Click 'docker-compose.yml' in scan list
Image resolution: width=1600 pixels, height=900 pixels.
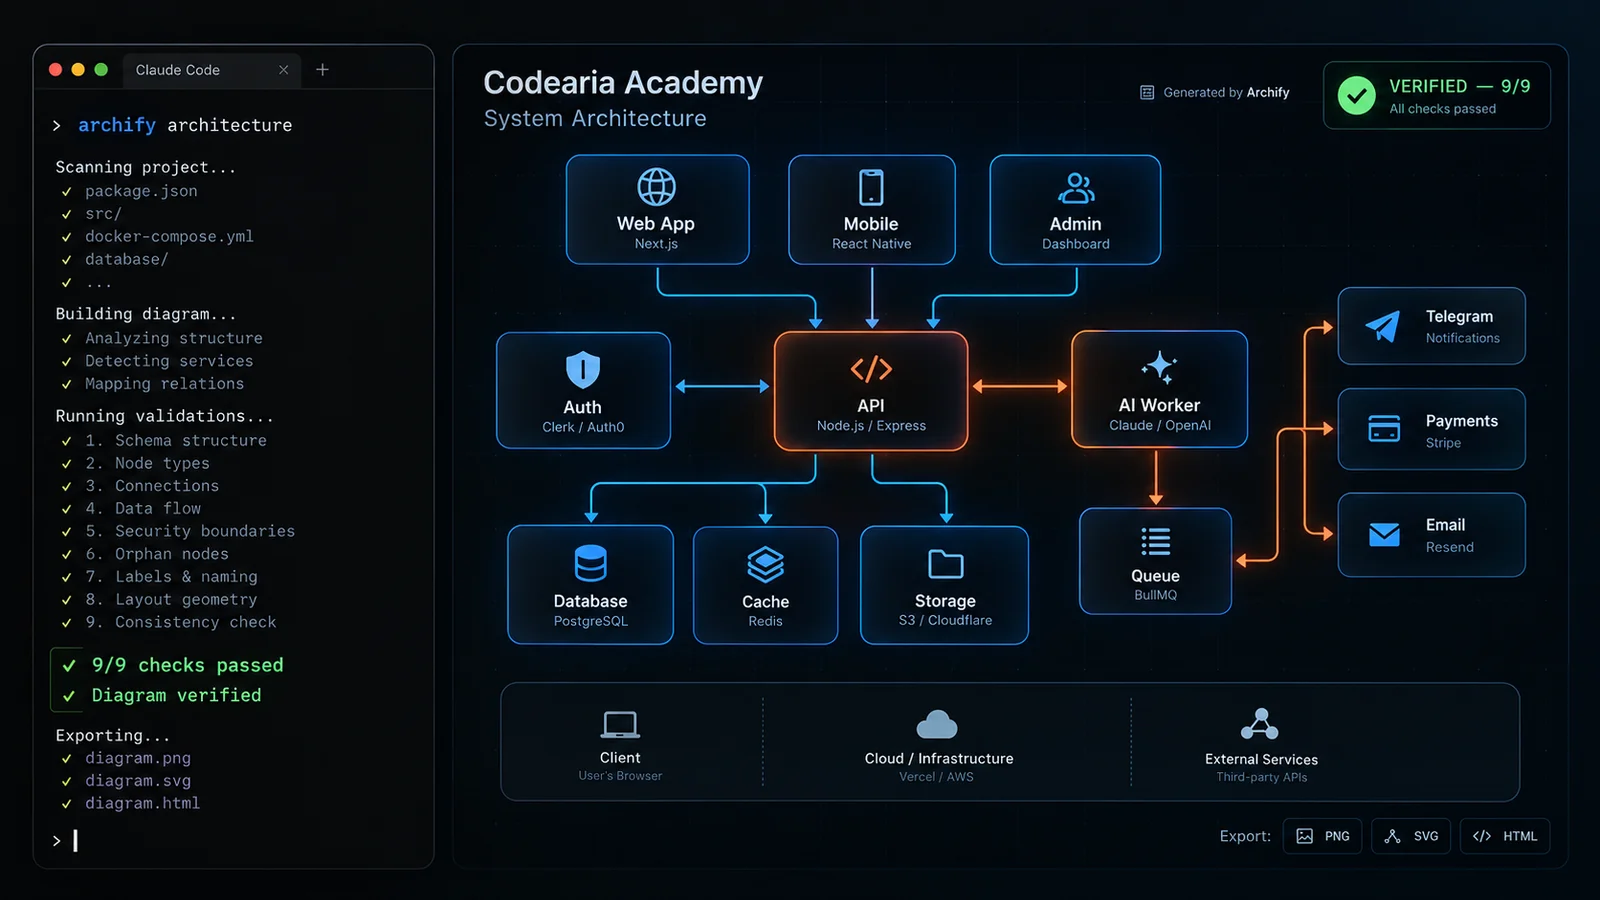click(x=169, y=237)
